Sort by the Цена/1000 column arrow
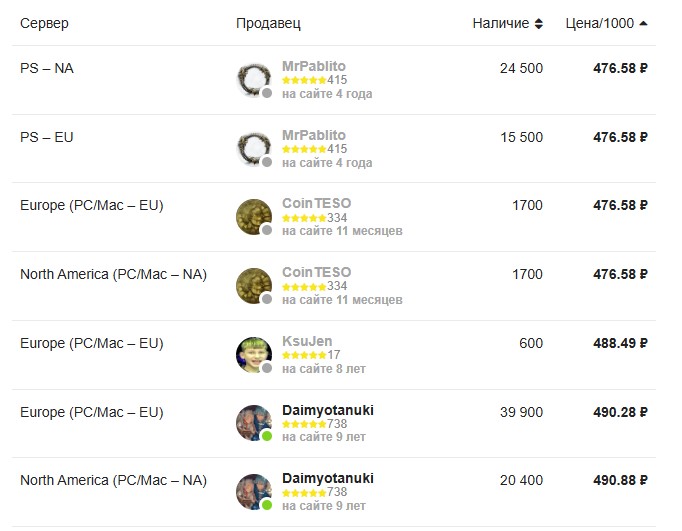The image size is (682, 531). [x=643, y=23]
